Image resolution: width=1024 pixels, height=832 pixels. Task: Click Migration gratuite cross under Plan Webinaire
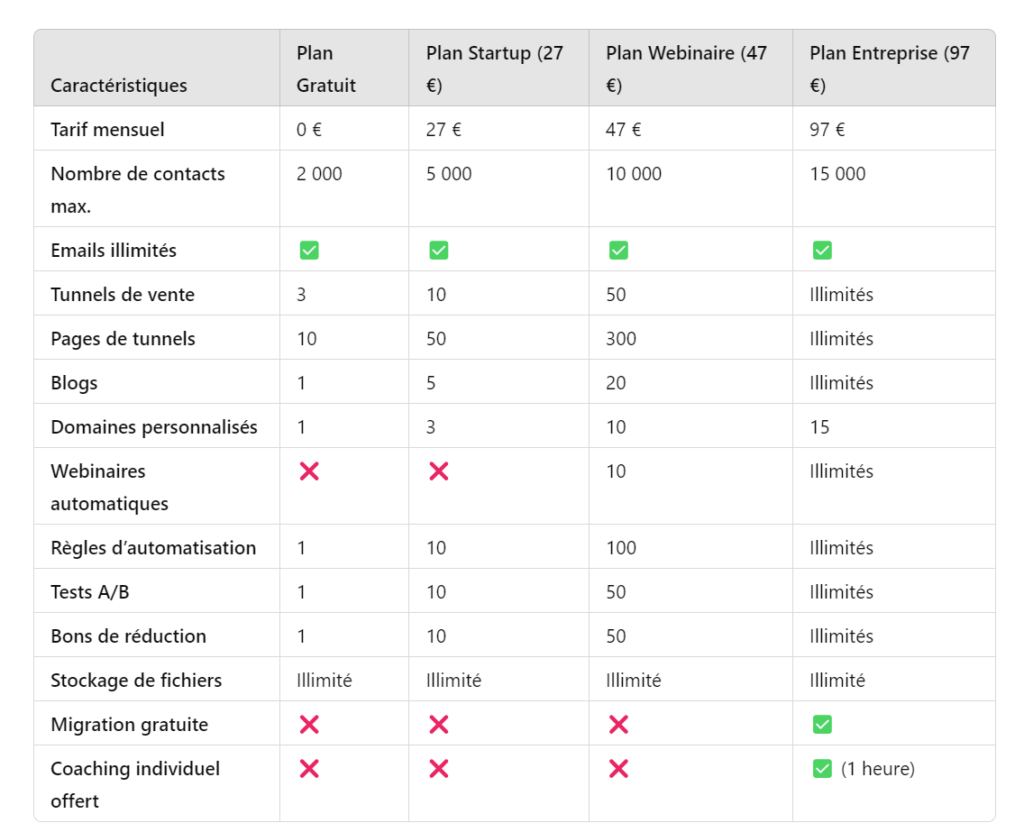point(618,724)
